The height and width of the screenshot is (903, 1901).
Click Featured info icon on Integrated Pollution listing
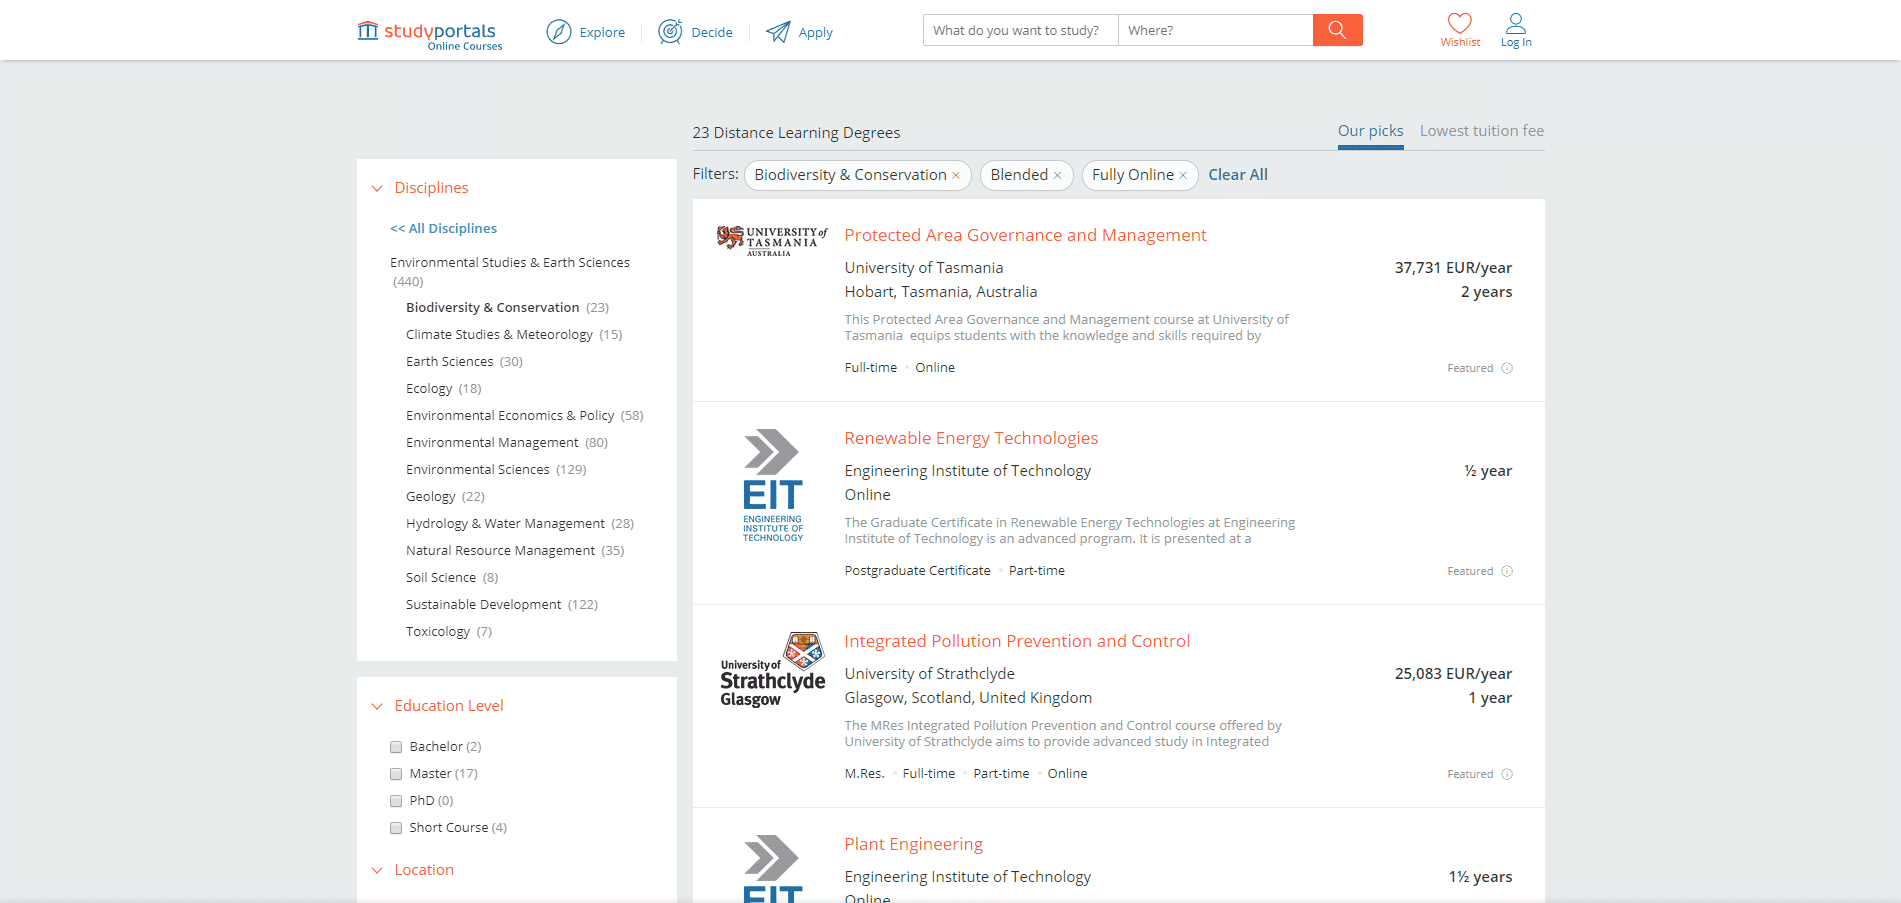click(x=1507, y=774)
